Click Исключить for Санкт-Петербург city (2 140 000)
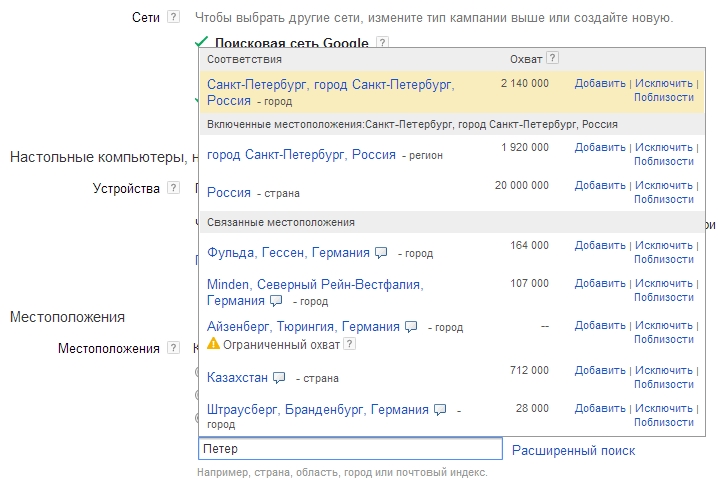 pyautogui.click(x=664, y=83)
